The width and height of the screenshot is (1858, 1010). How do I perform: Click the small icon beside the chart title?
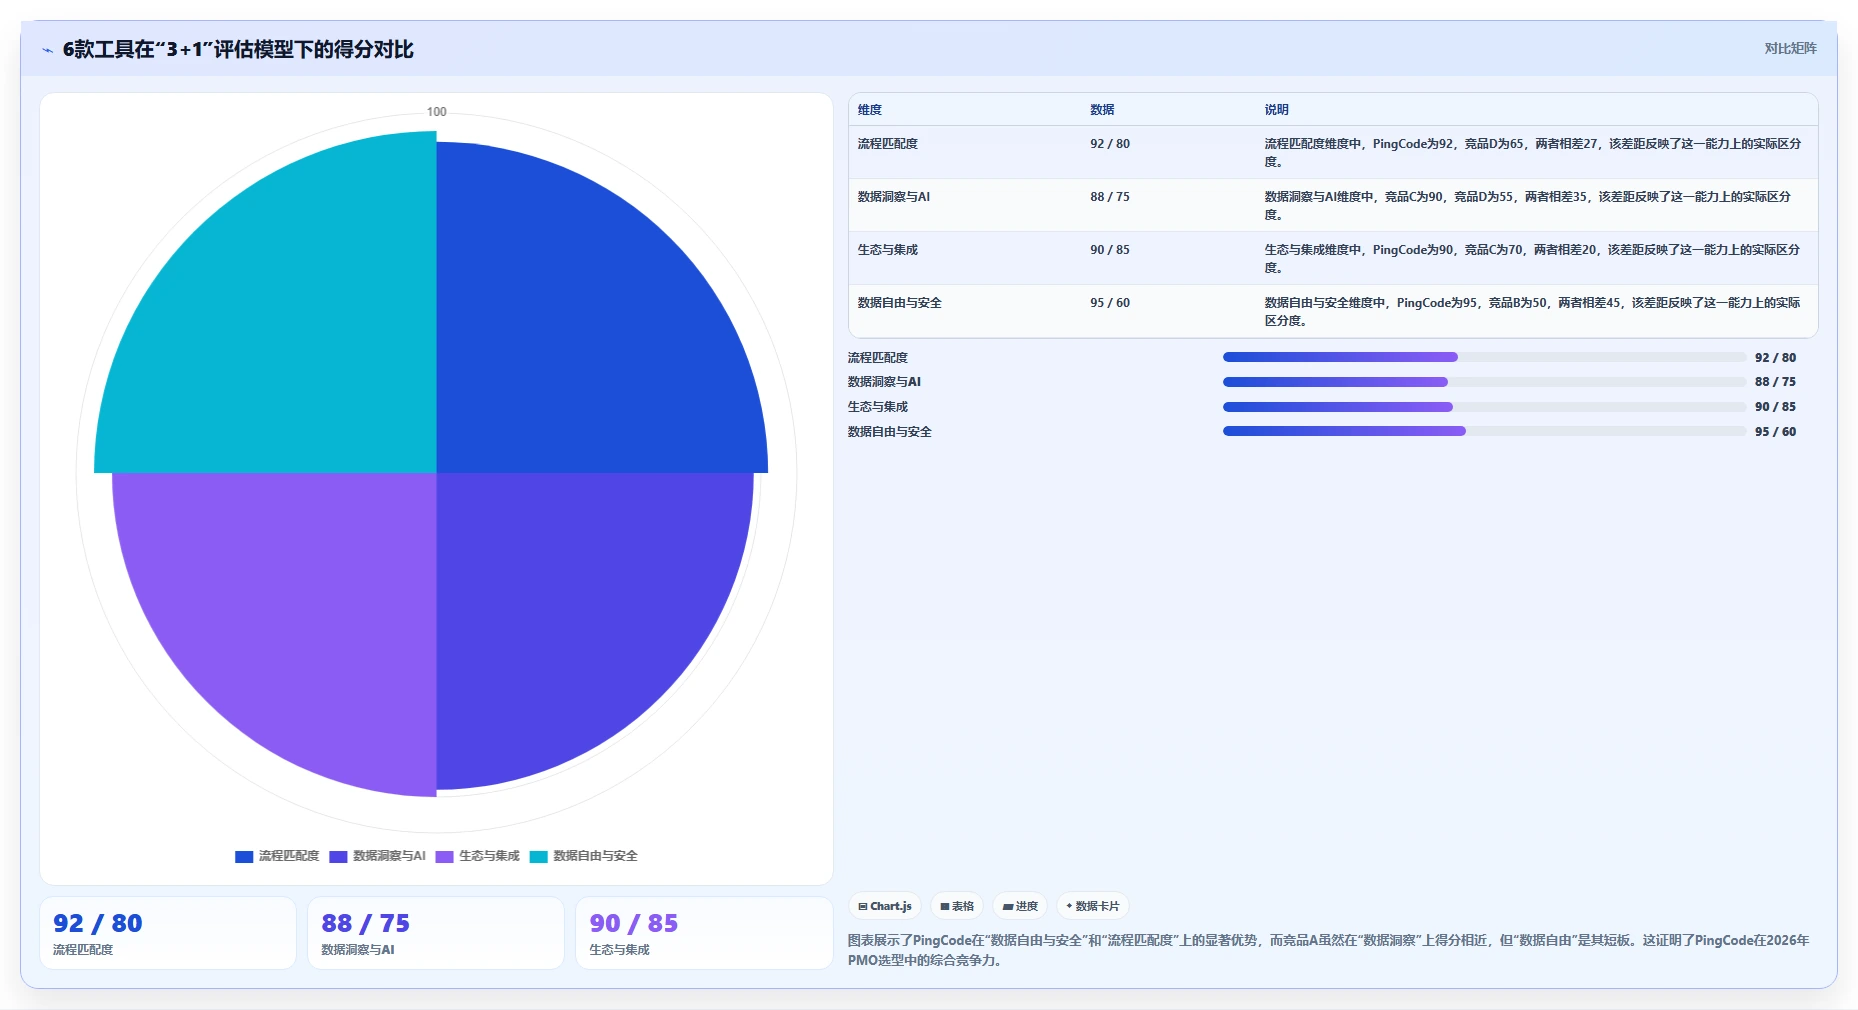[47, 50]
